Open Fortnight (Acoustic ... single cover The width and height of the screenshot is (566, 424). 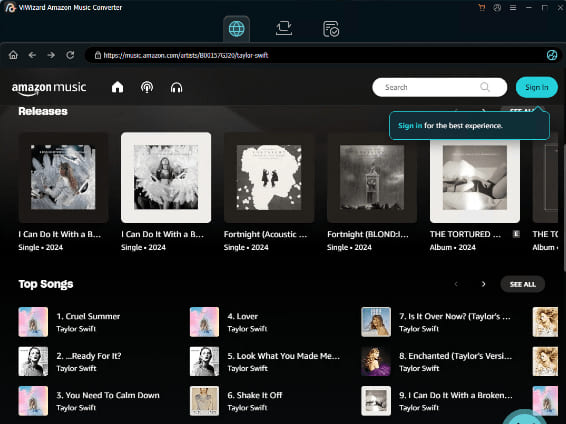(x=269, y=177)
